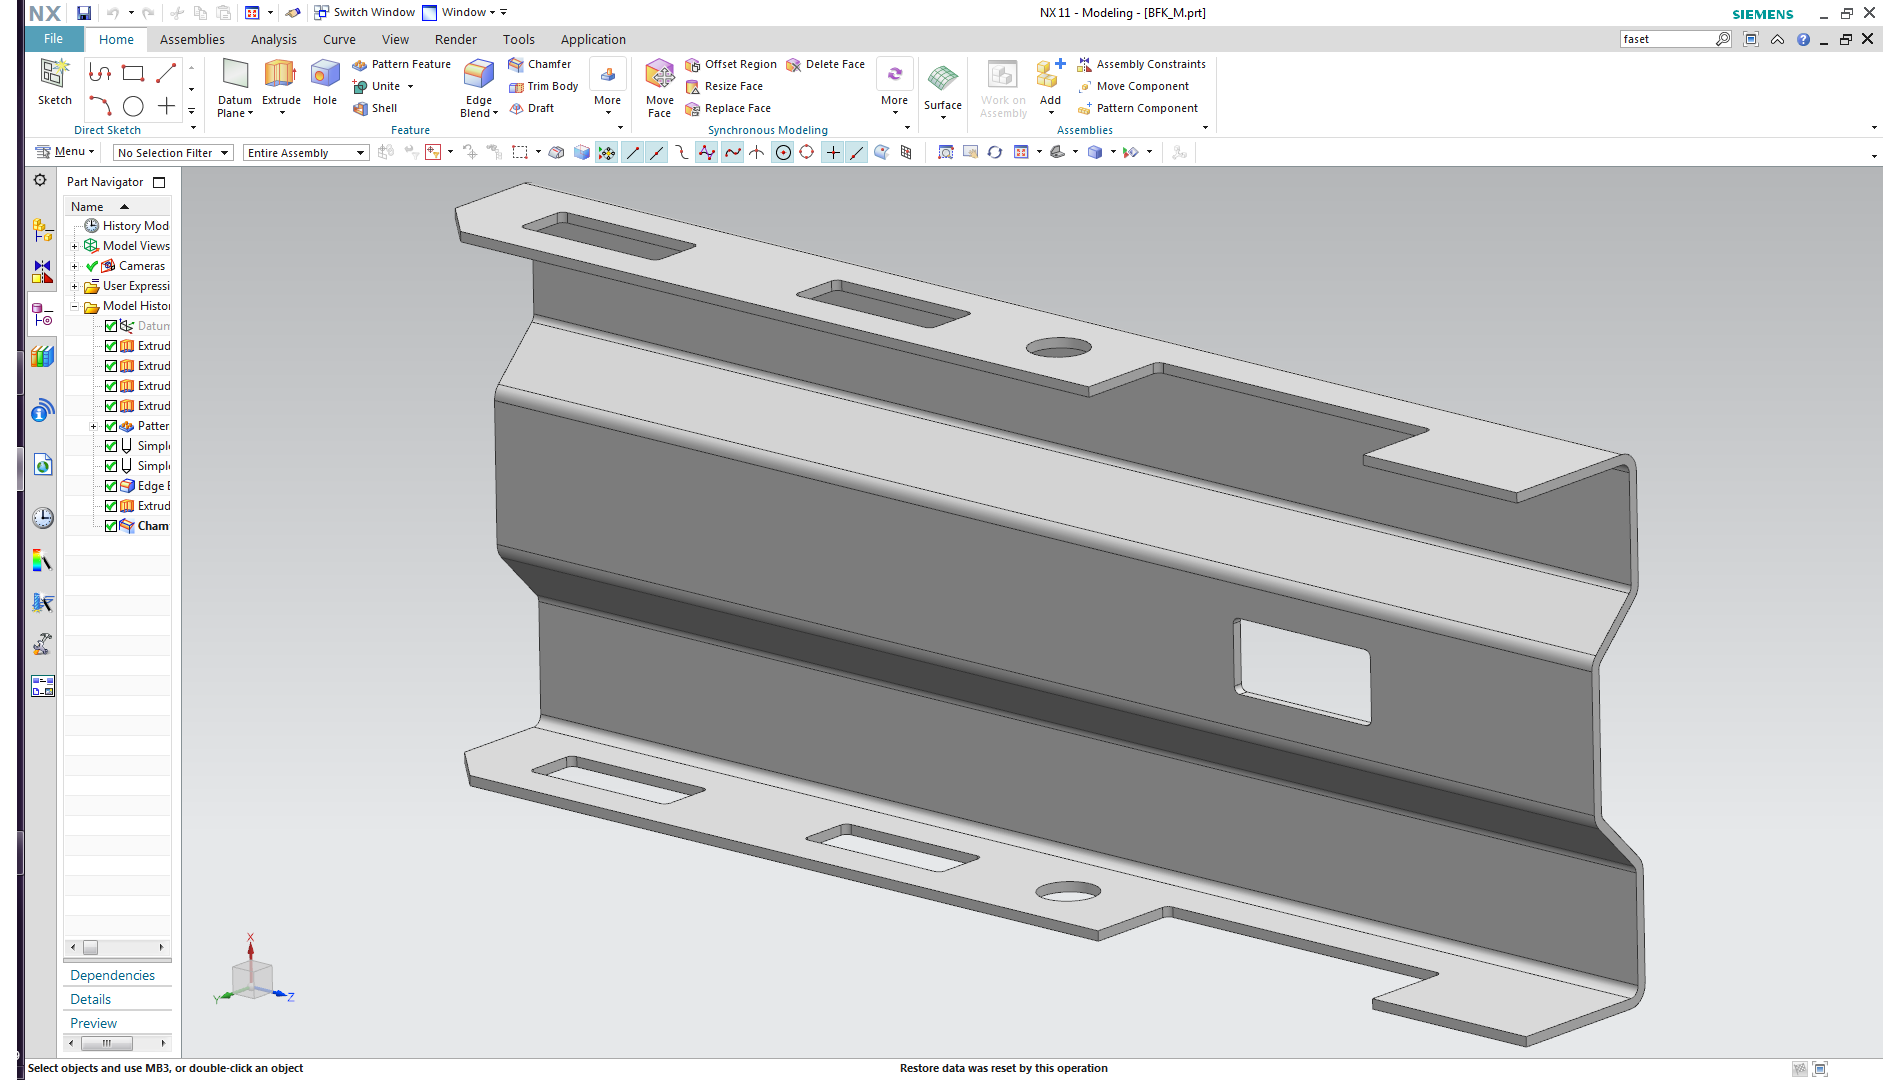The width and height of the screenshot is (1900, 1080).
Task: Select the Hole feature tool
Action: click(325, 76)
